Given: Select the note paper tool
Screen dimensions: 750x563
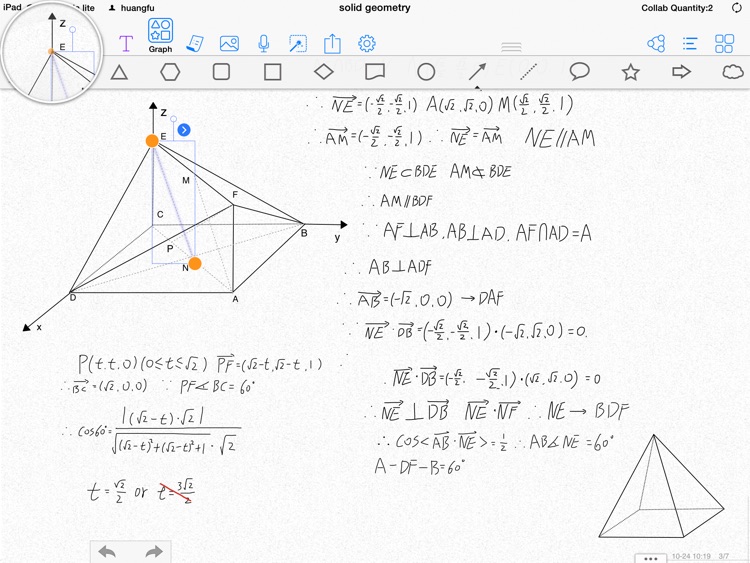Looking at the screenshot, I should [x=195, y=44].
